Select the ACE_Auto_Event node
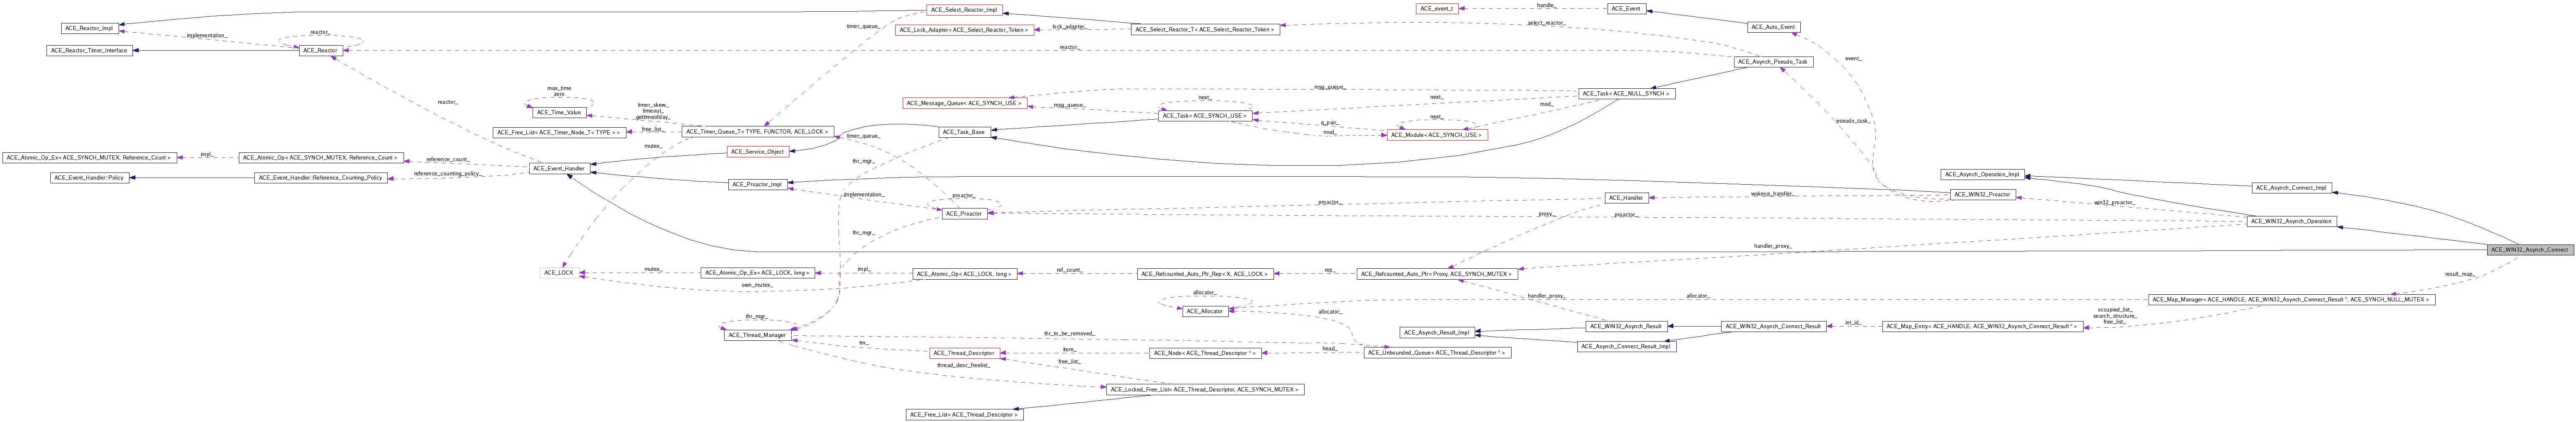 point(1773,27)
